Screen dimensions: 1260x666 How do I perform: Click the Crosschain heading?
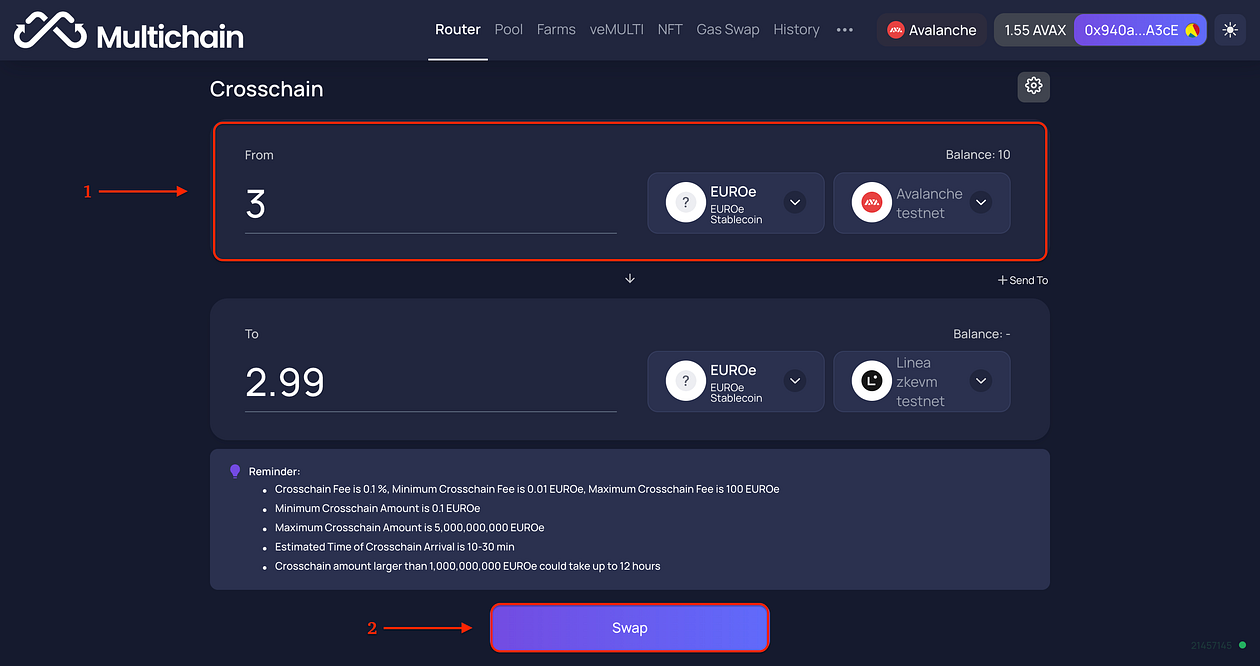[267, 89]
